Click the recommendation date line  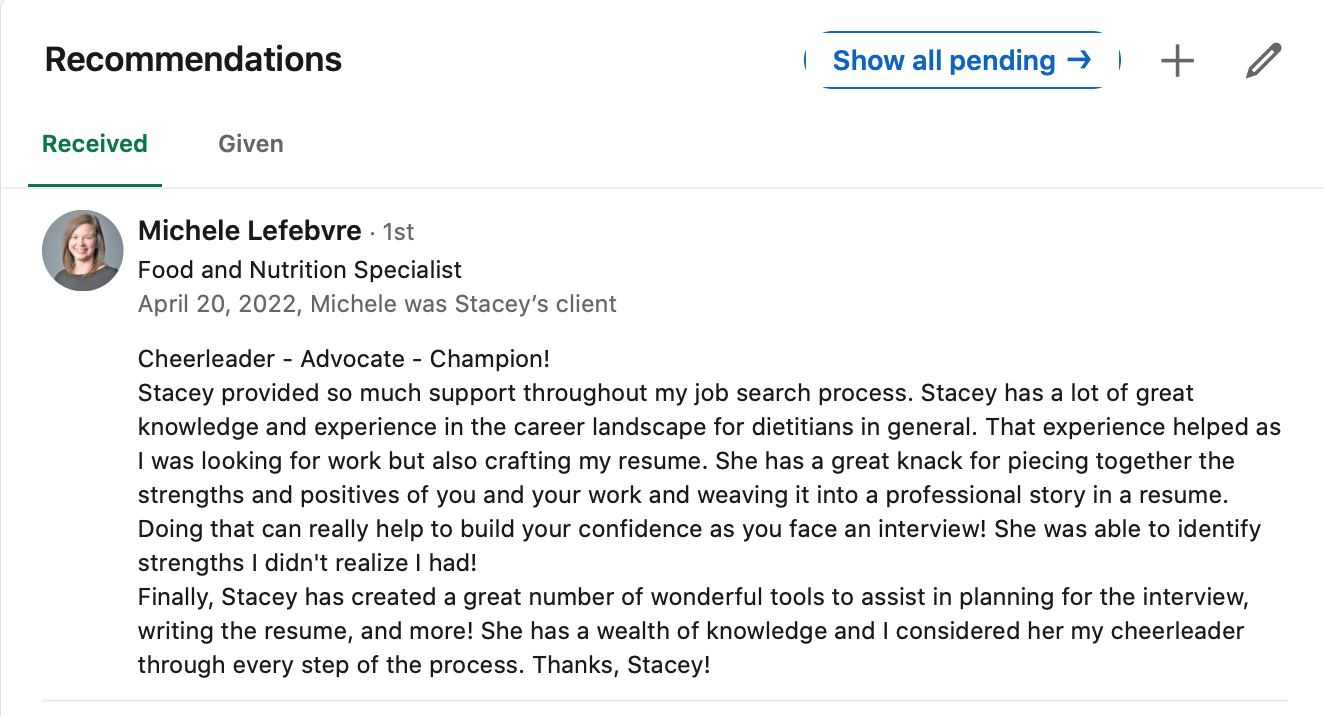377,303
